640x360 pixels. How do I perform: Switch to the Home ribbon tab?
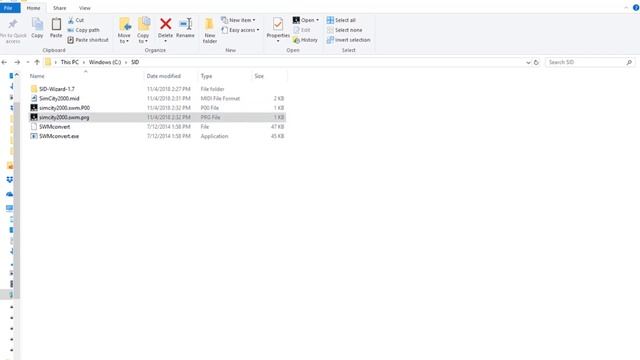pos(33,8)
